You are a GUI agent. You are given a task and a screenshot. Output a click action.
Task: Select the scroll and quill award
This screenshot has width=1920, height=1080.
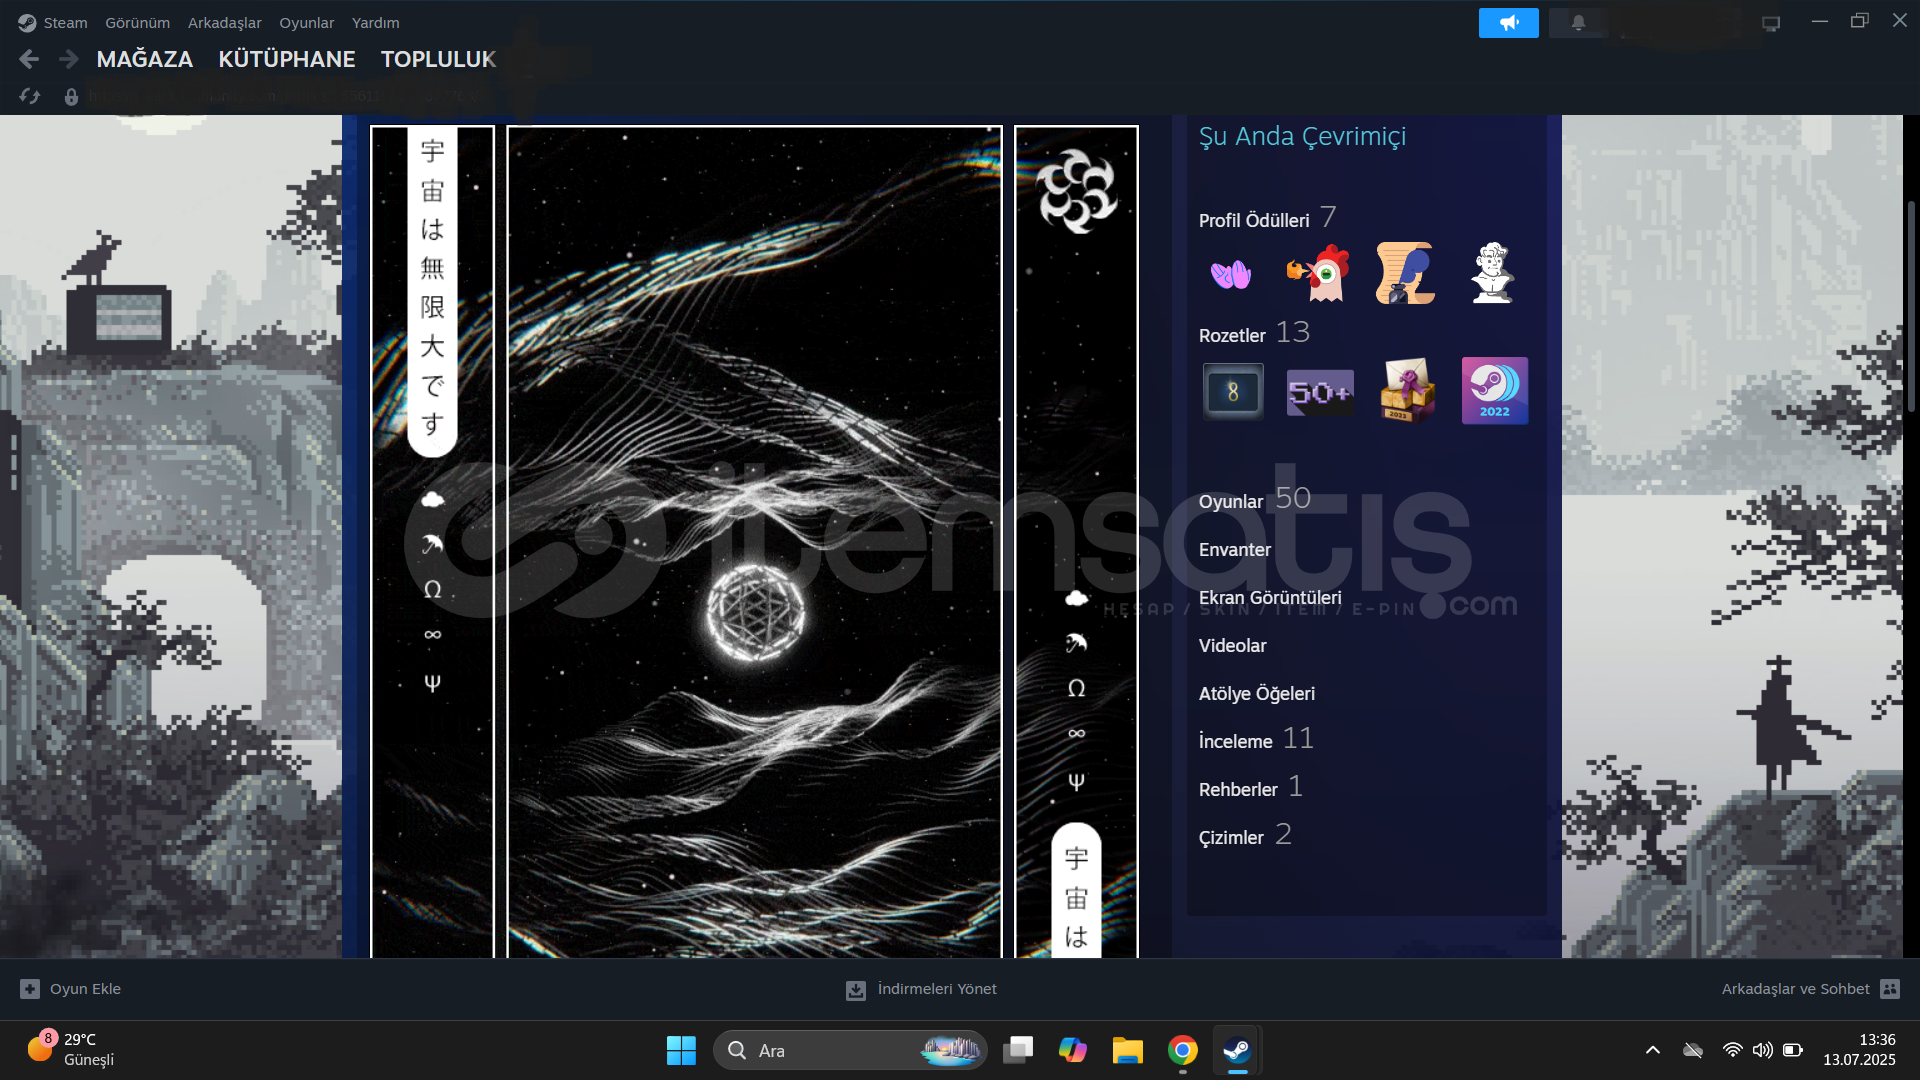click(1405, 273)
